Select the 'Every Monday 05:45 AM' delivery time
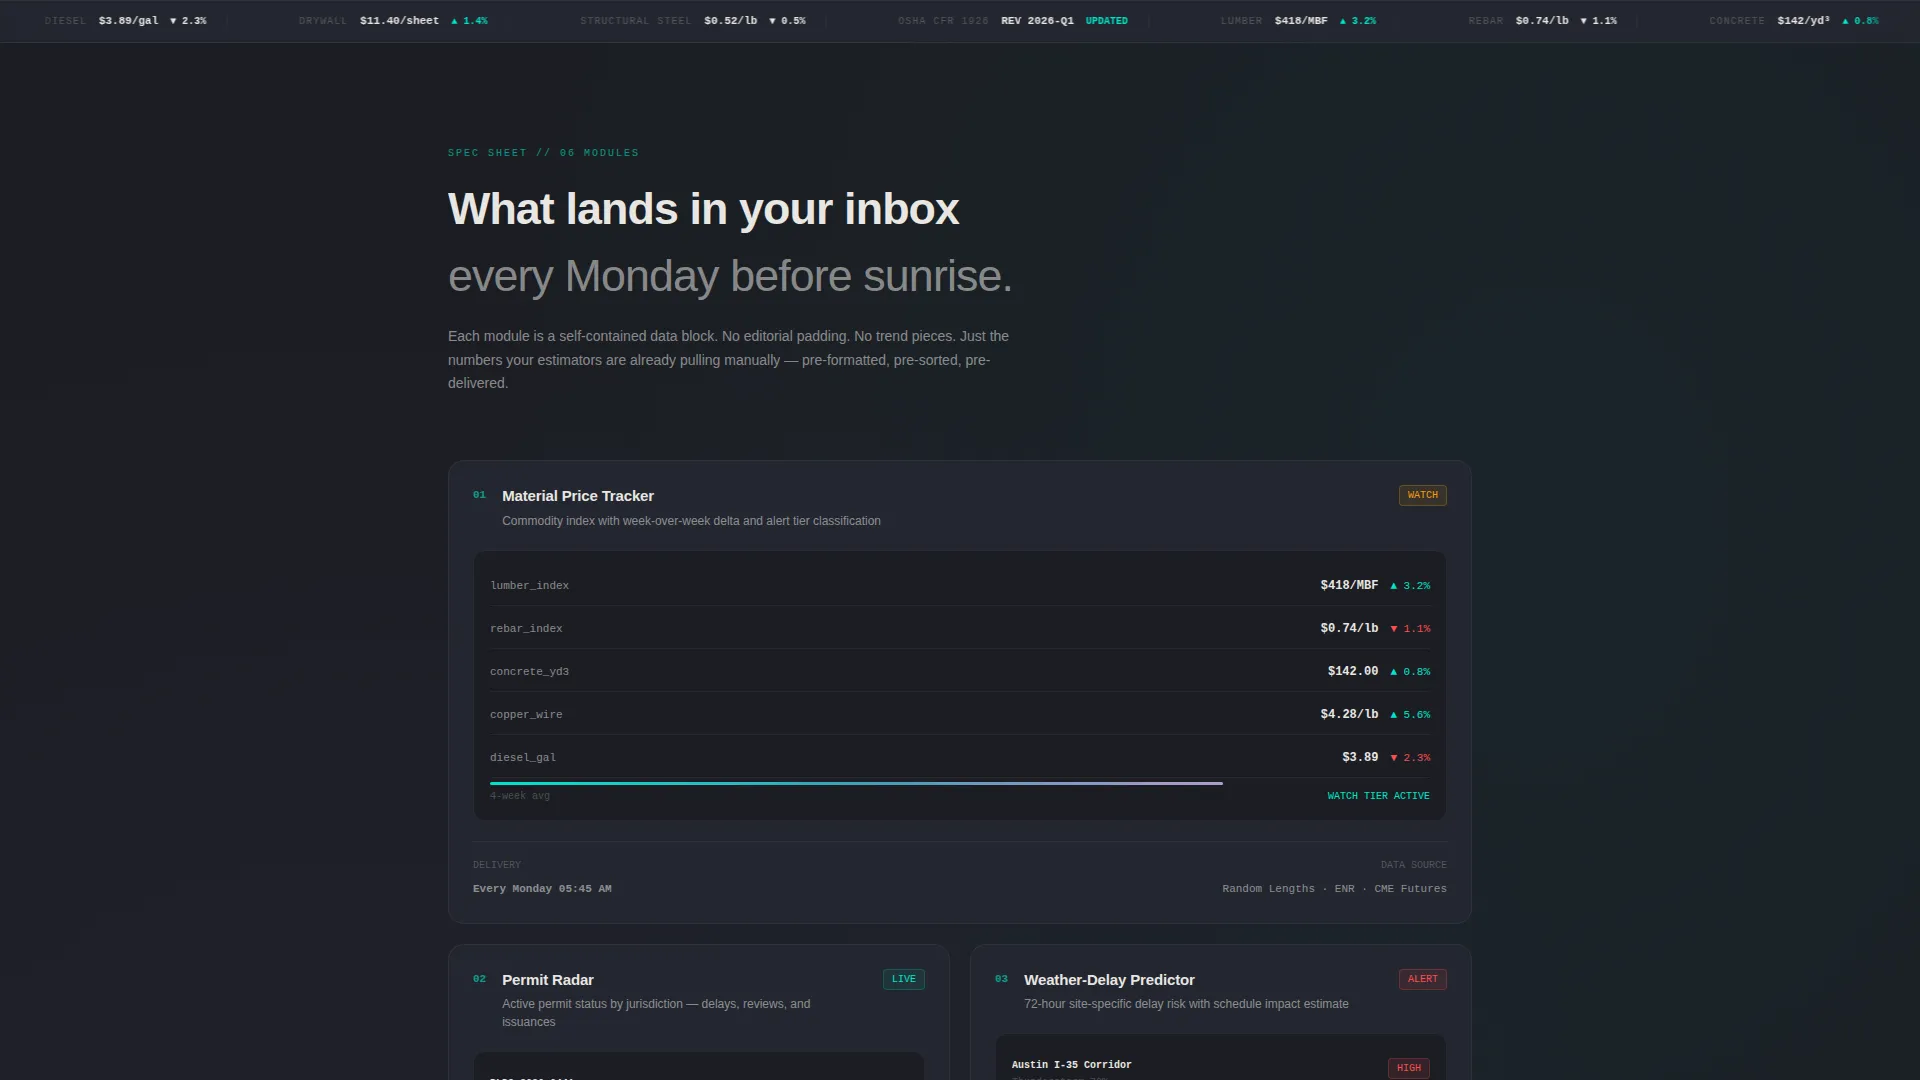Image resolution: width=1920 pixels, height=1080 pixels. 542,889
